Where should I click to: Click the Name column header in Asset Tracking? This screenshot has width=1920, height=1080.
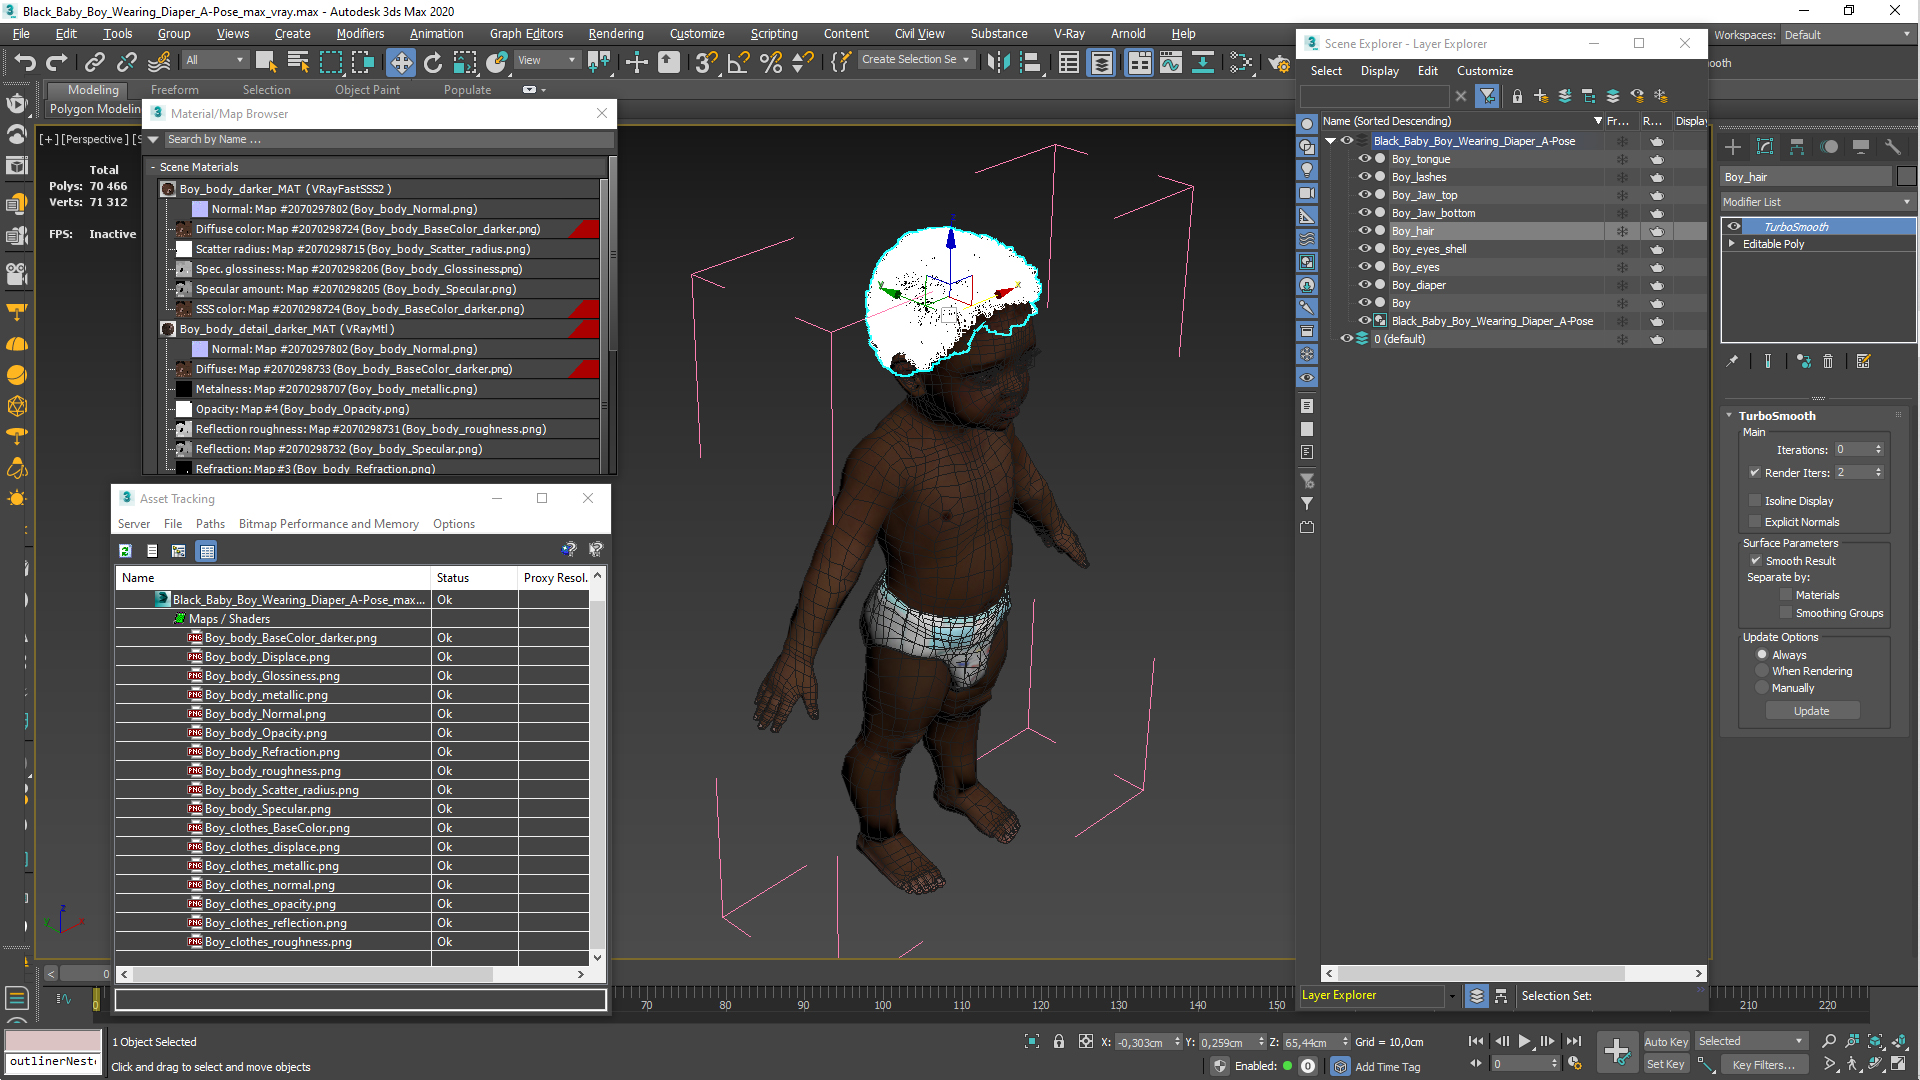click(x=273, y=578)
